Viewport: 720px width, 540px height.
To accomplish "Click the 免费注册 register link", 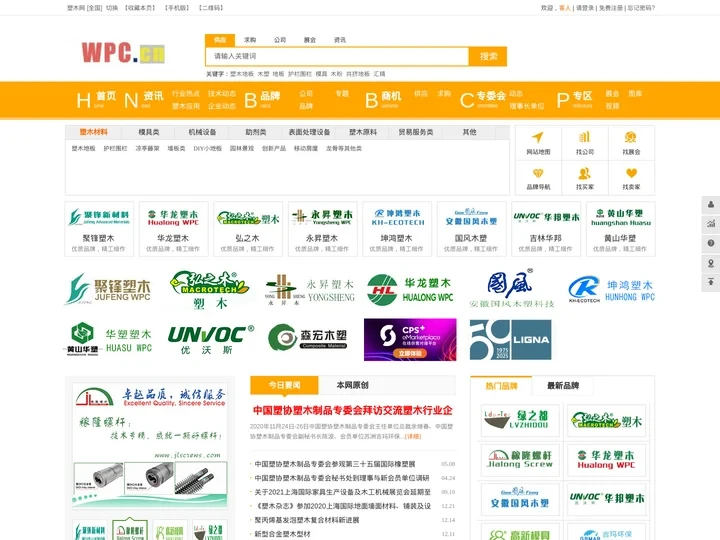I will (611, 8).
